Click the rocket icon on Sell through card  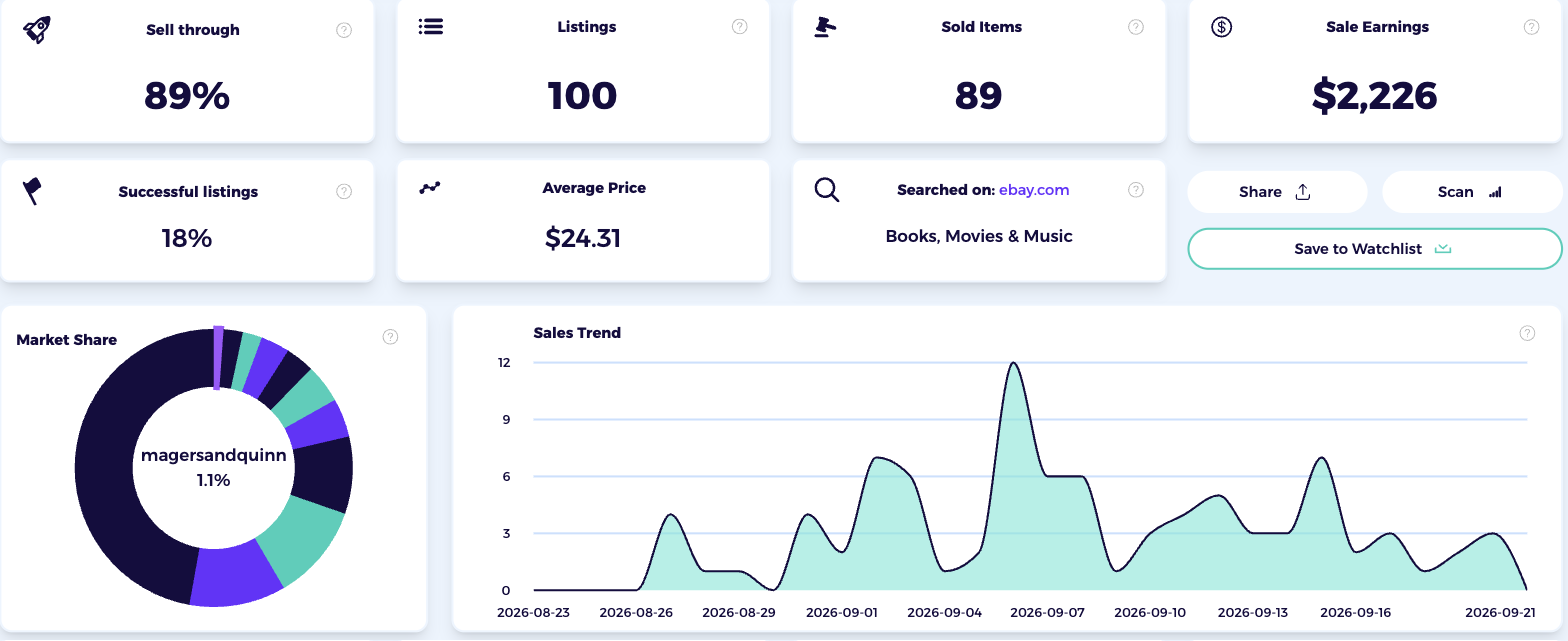point(37,29)
